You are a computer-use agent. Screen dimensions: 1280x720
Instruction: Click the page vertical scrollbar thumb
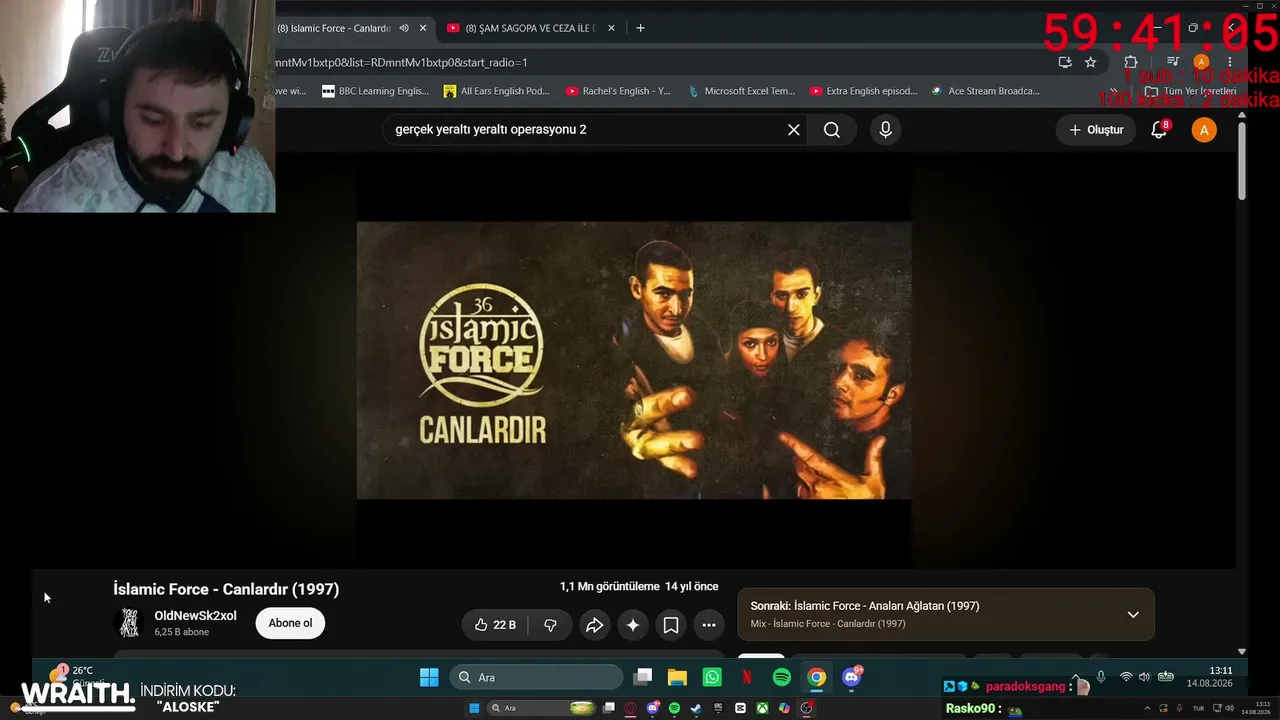(x=1242, y=160)
